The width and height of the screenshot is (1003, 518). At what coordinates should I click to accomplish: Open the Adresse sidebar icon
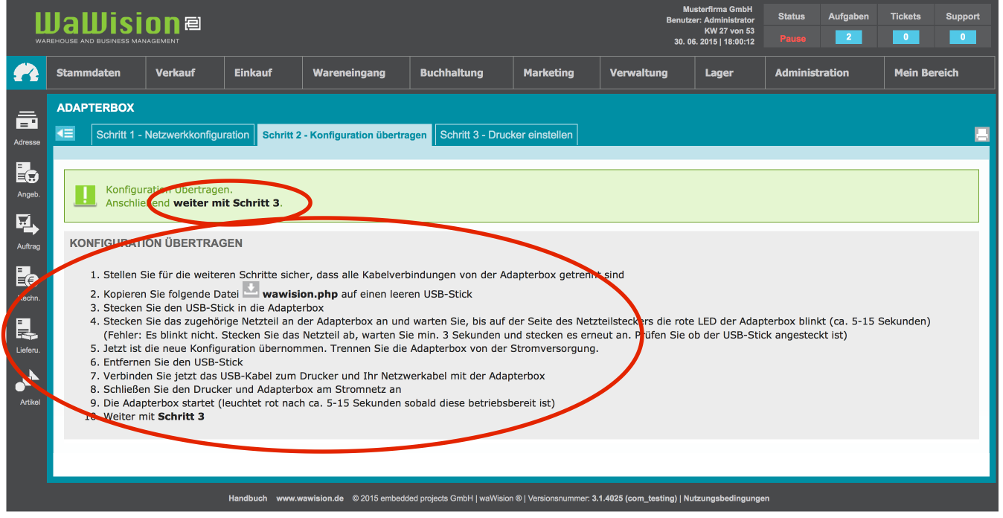(x=27, y=122)
